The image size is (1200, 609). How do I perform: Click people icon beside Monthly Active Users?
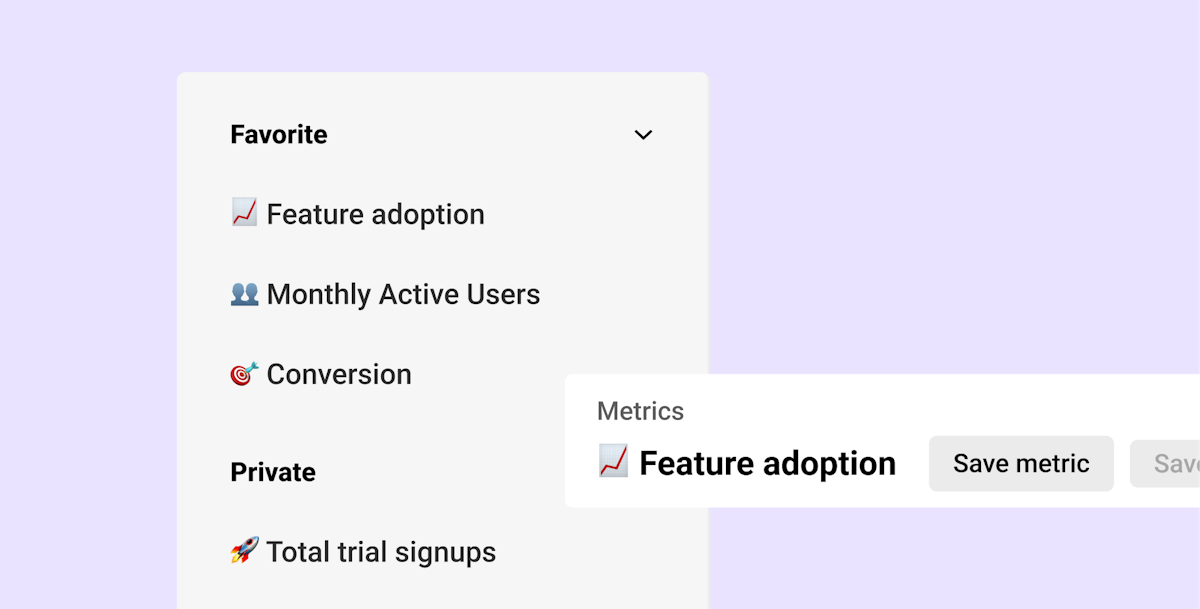[244, 294]
